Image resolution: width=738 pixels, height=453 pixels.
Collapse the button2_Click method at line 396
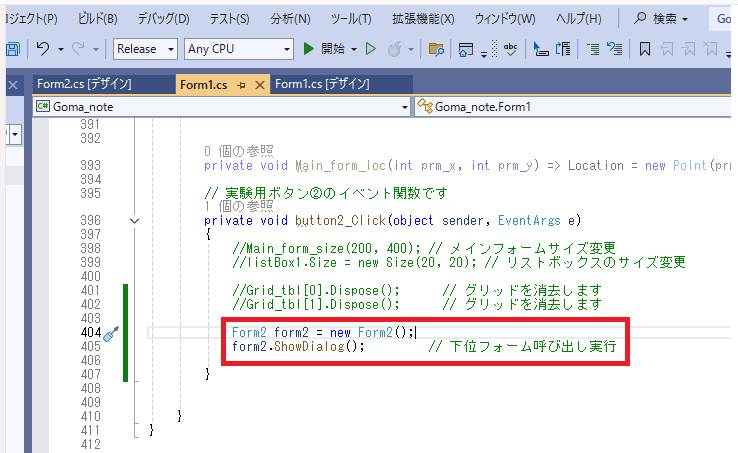pyautogui.click(x=135, y=220)
